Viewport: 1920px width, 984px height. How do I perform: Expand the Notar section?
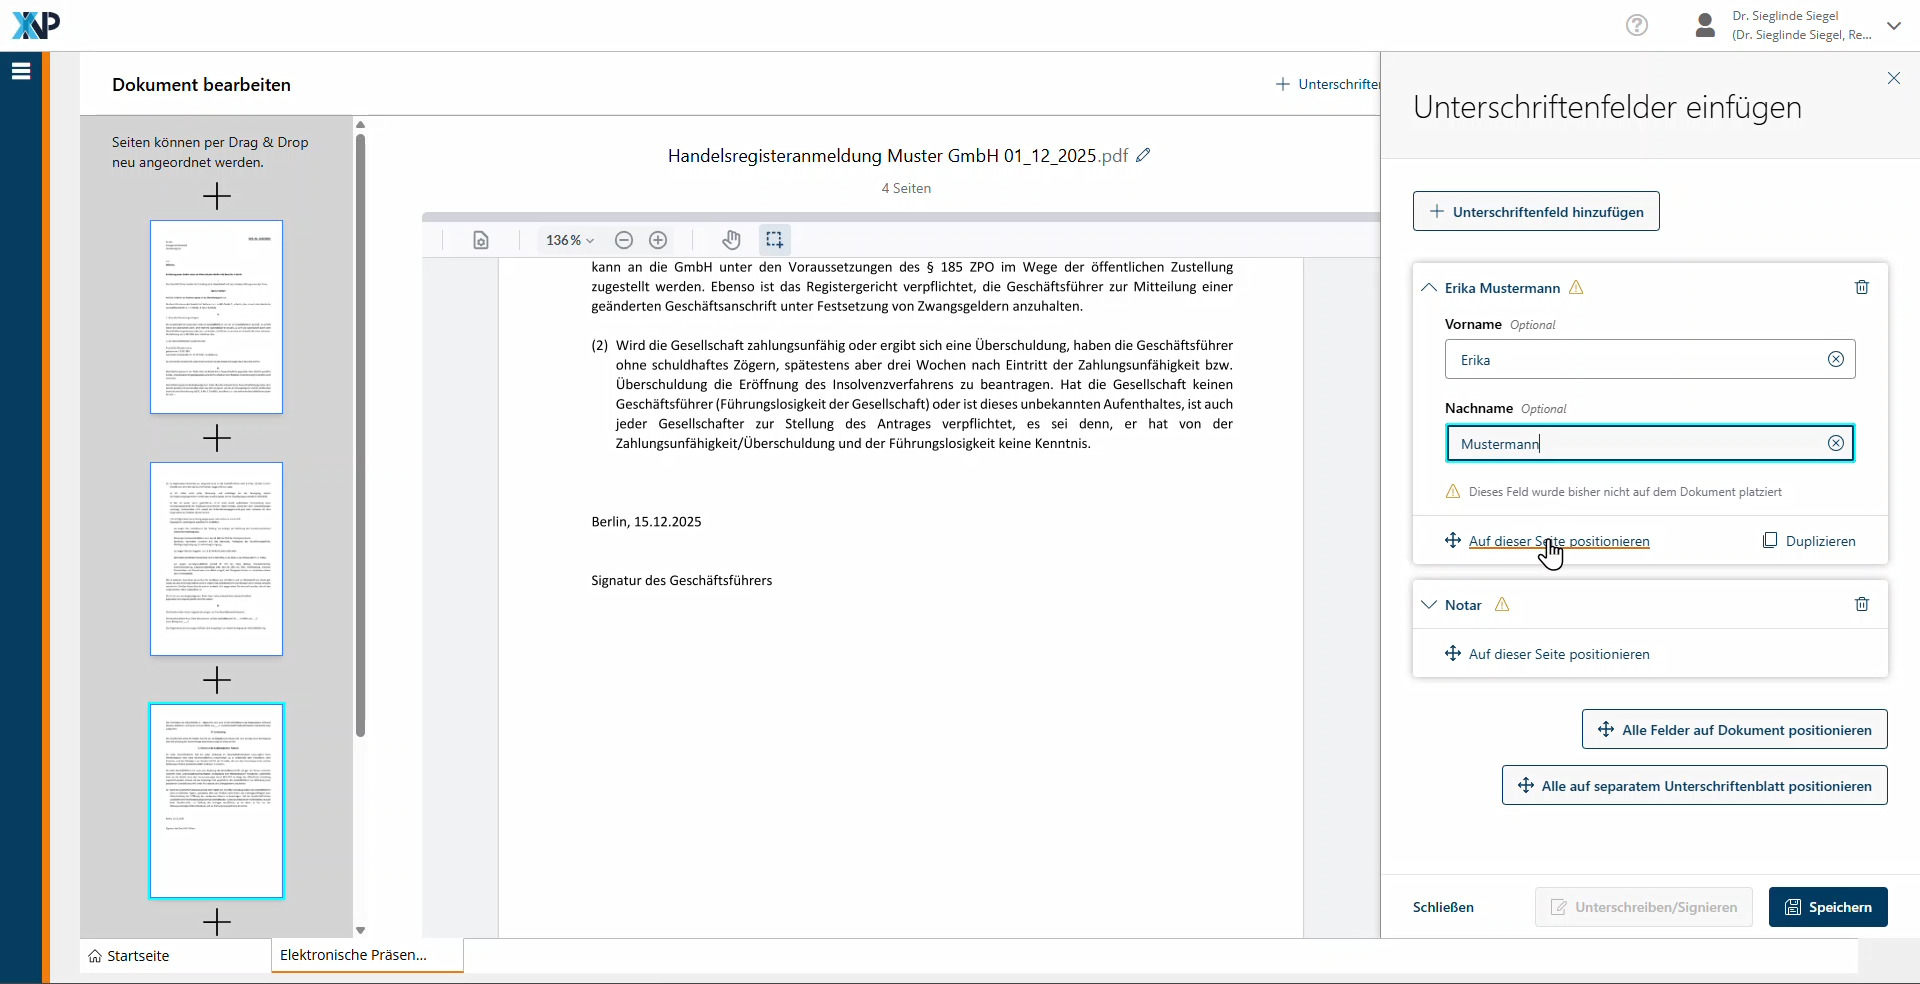(1429, 605)
